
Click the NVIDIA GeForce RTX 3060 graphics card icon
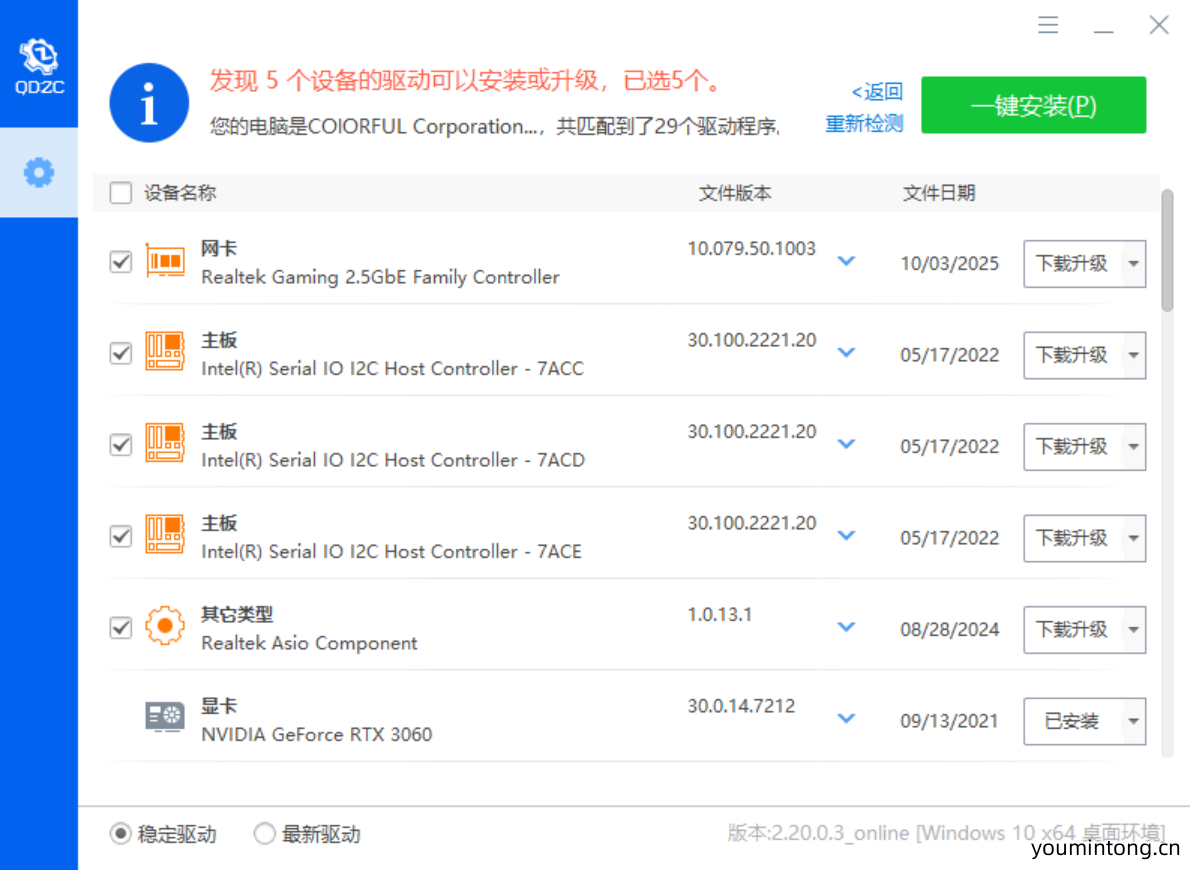point(165,718)
